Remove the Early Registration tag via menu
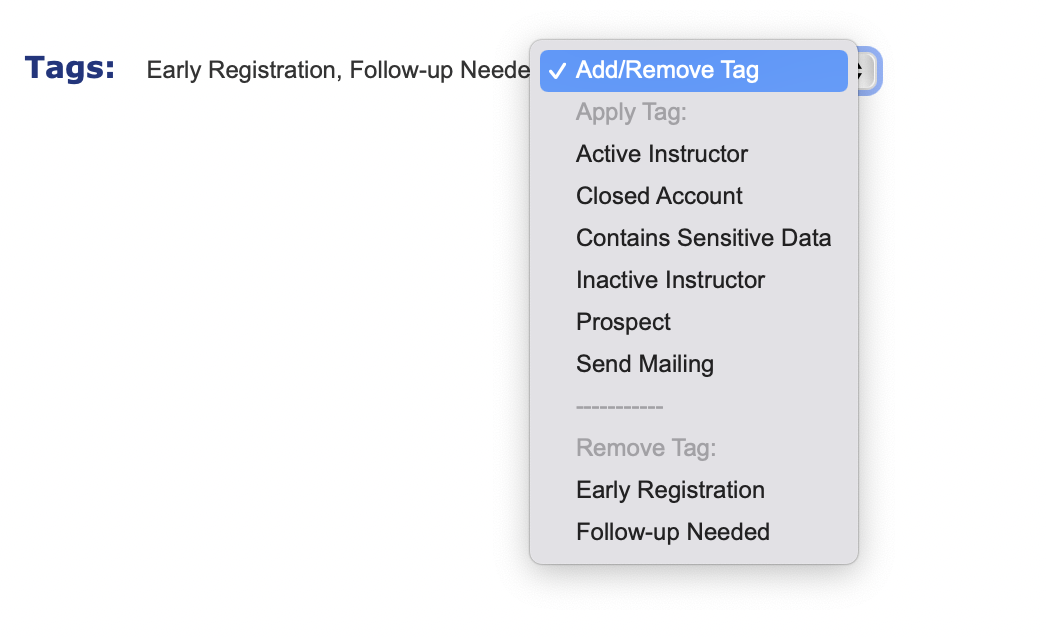This screenshot has height=638, width=1046. tap(670, 490)
